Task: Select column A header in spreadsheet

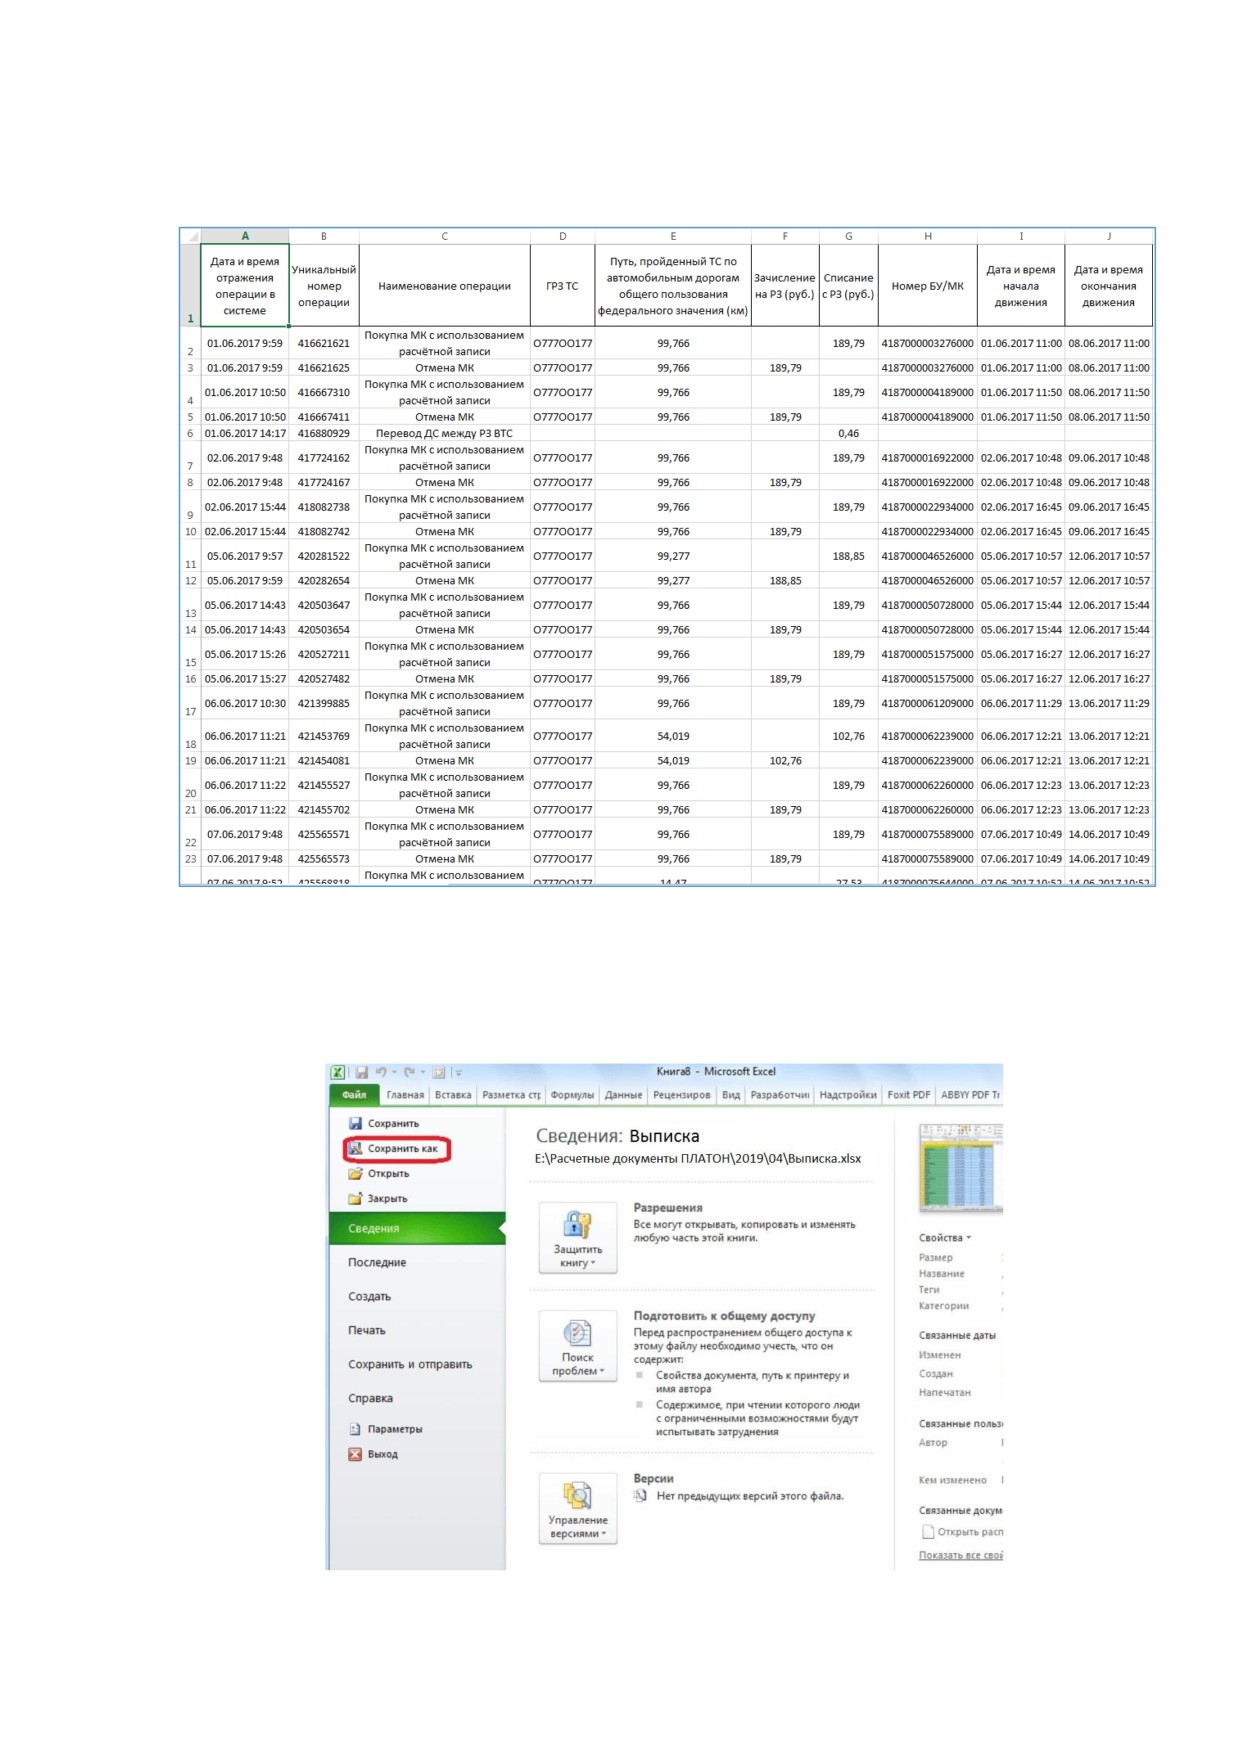Action: click(245, 236)
